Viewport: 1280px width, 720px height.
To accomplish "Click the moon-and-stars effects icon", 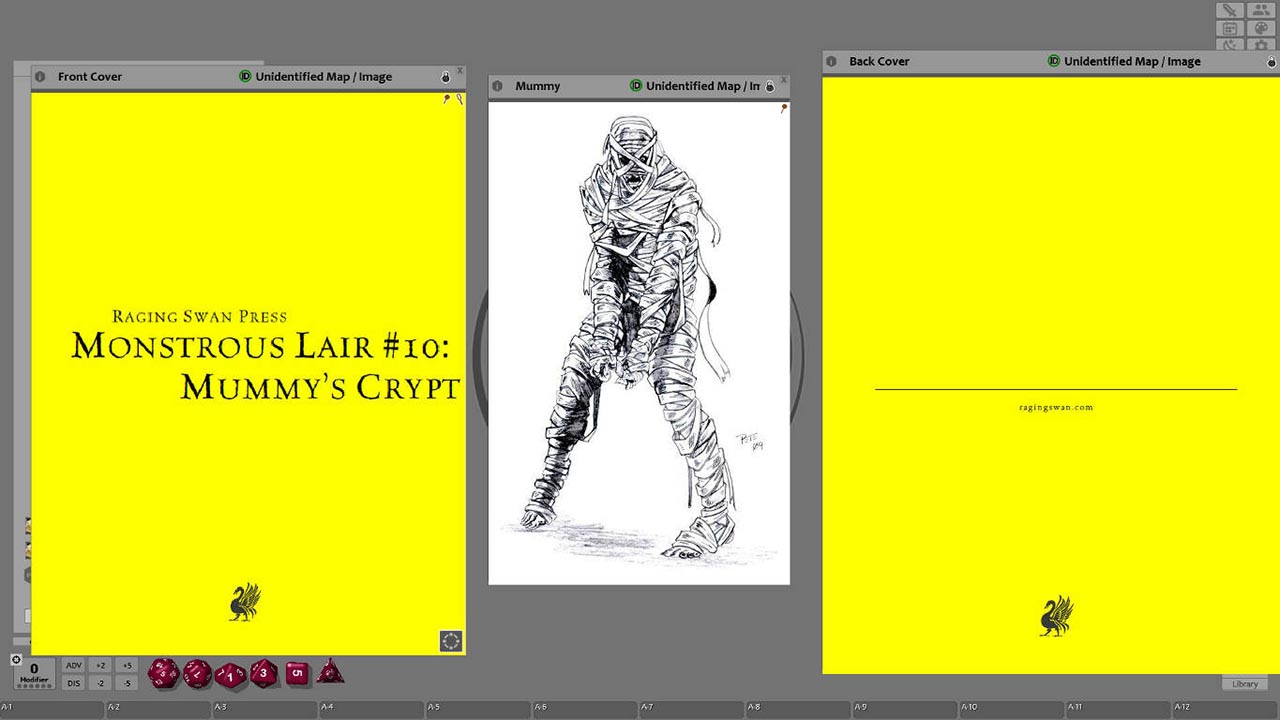I will click(x=1229, y=46).
